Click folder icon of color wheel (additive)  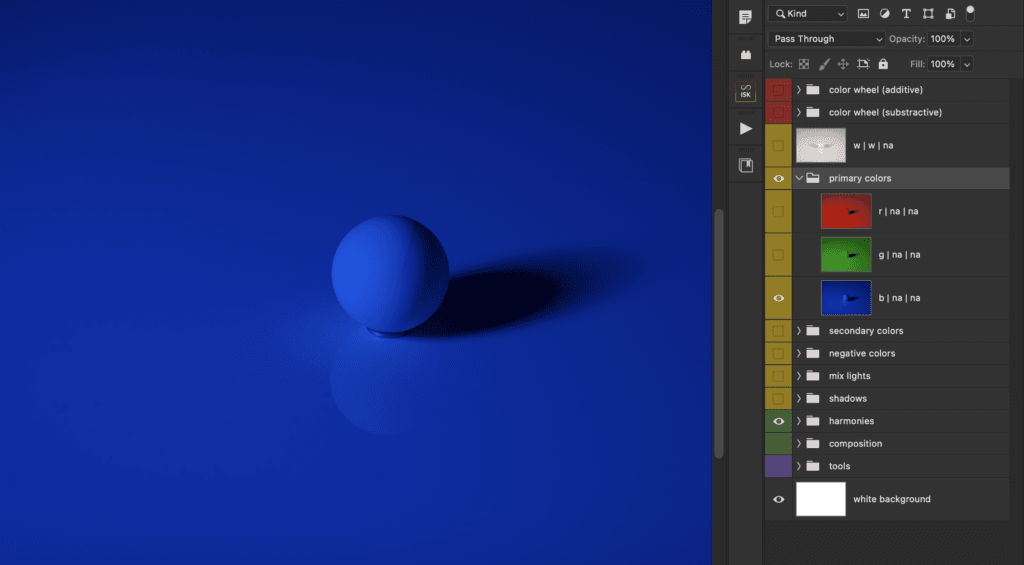(x=812, y=89)
